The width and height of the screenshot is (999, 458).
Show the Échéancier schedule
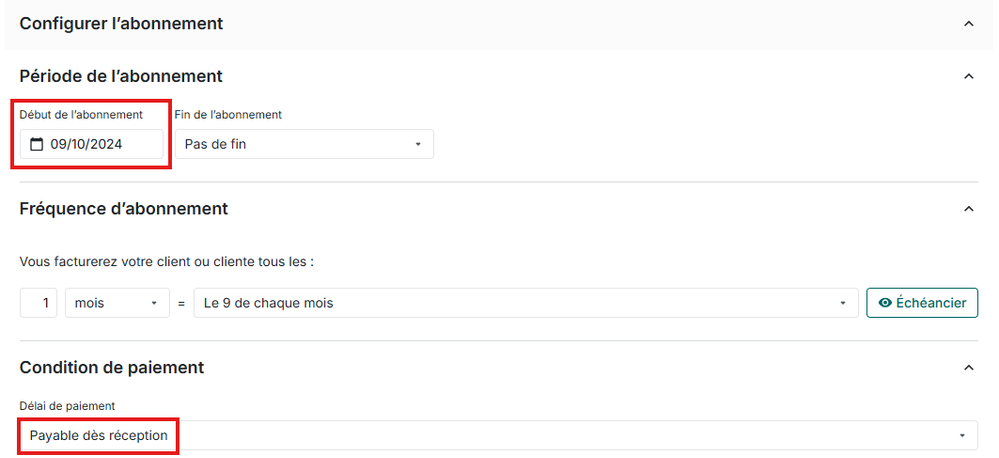coord(922,303)
